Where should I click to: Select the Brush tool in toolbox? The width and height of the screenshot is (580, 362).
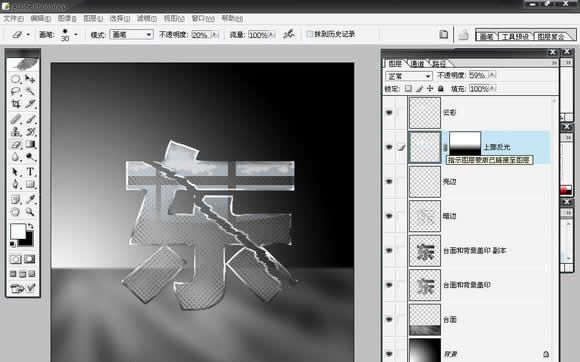(x=30, y=119)
